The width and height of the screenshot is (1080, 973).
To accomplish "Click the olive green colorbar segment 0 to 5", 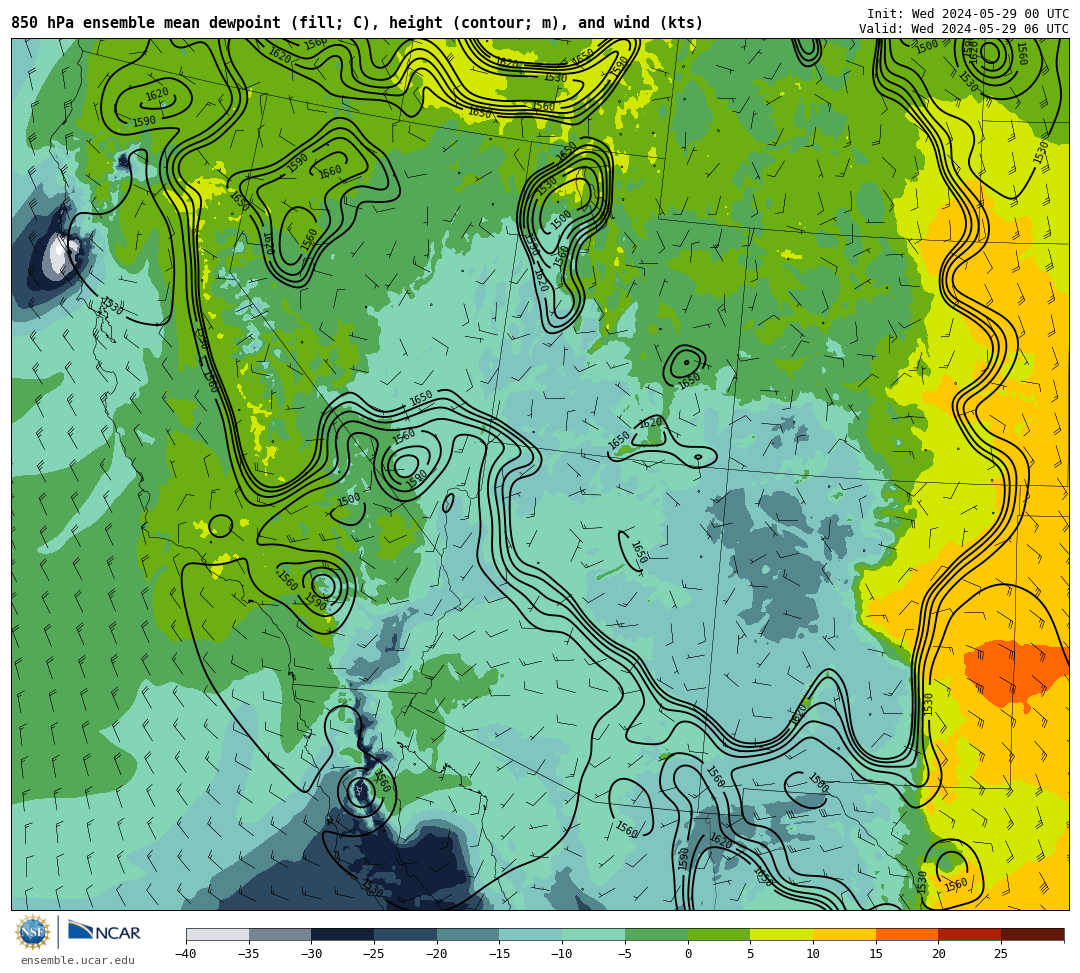I will pos(719,934).
